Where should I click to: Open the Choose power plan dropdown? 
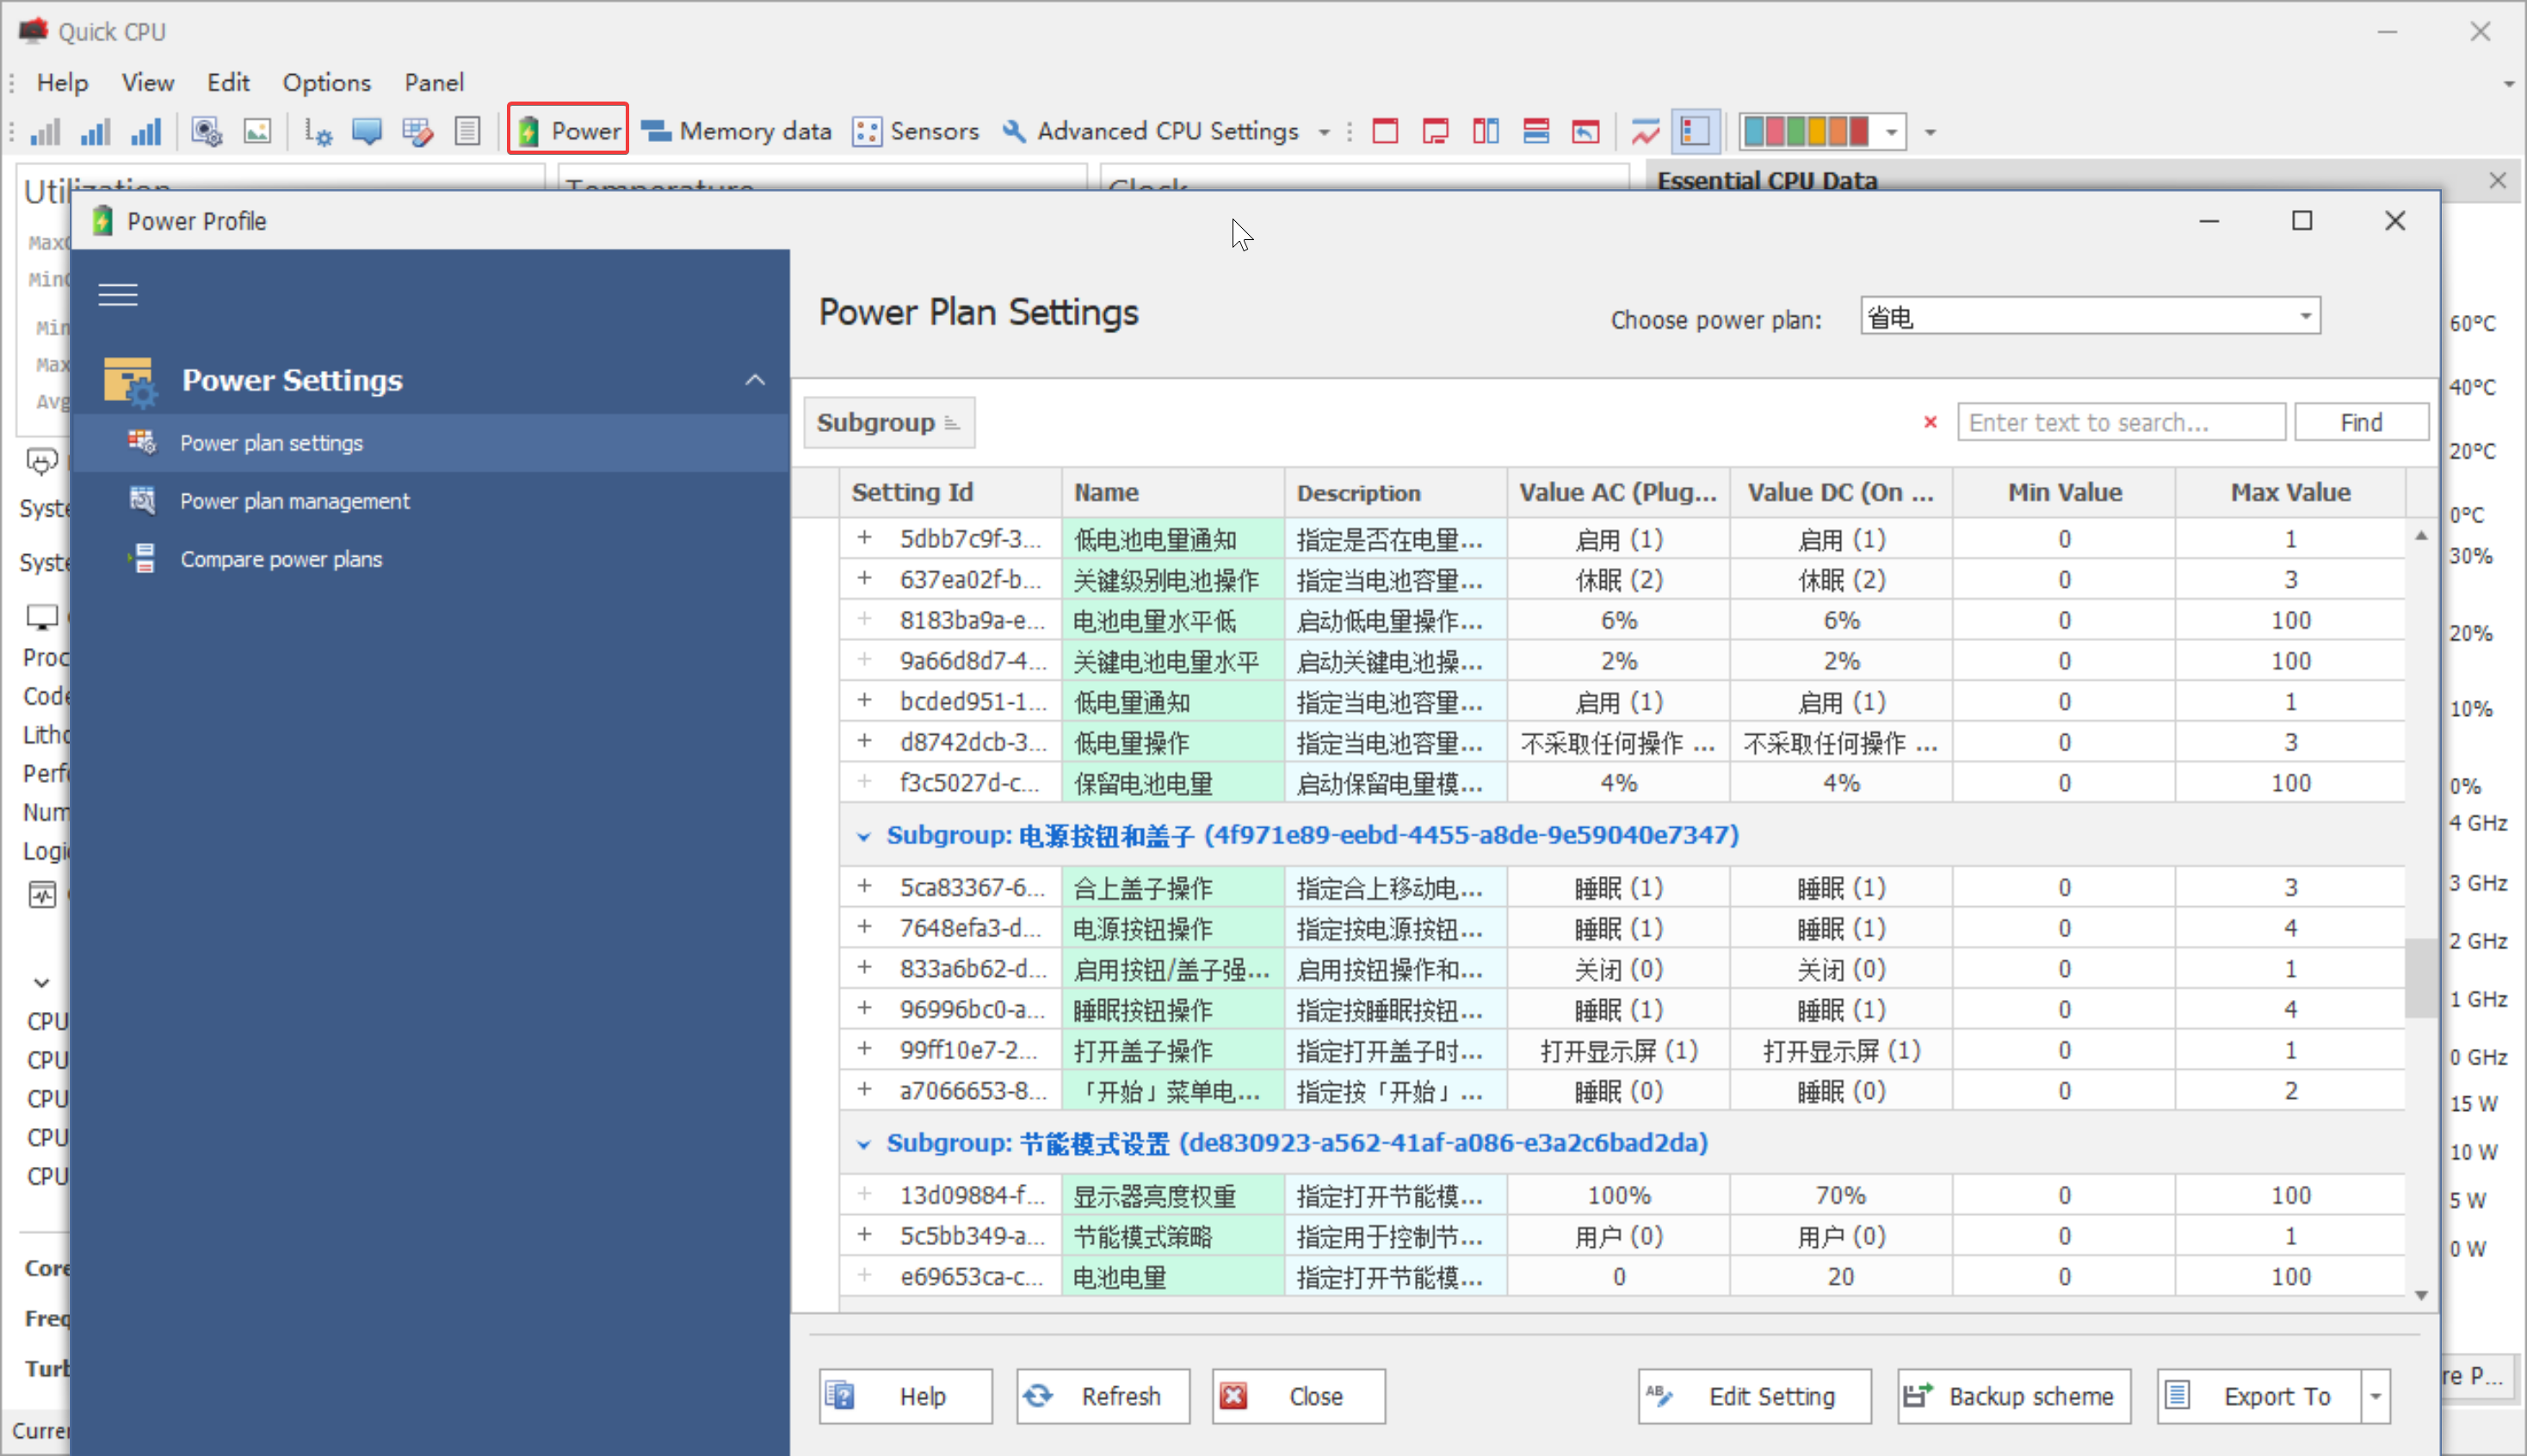(2304, 317)
